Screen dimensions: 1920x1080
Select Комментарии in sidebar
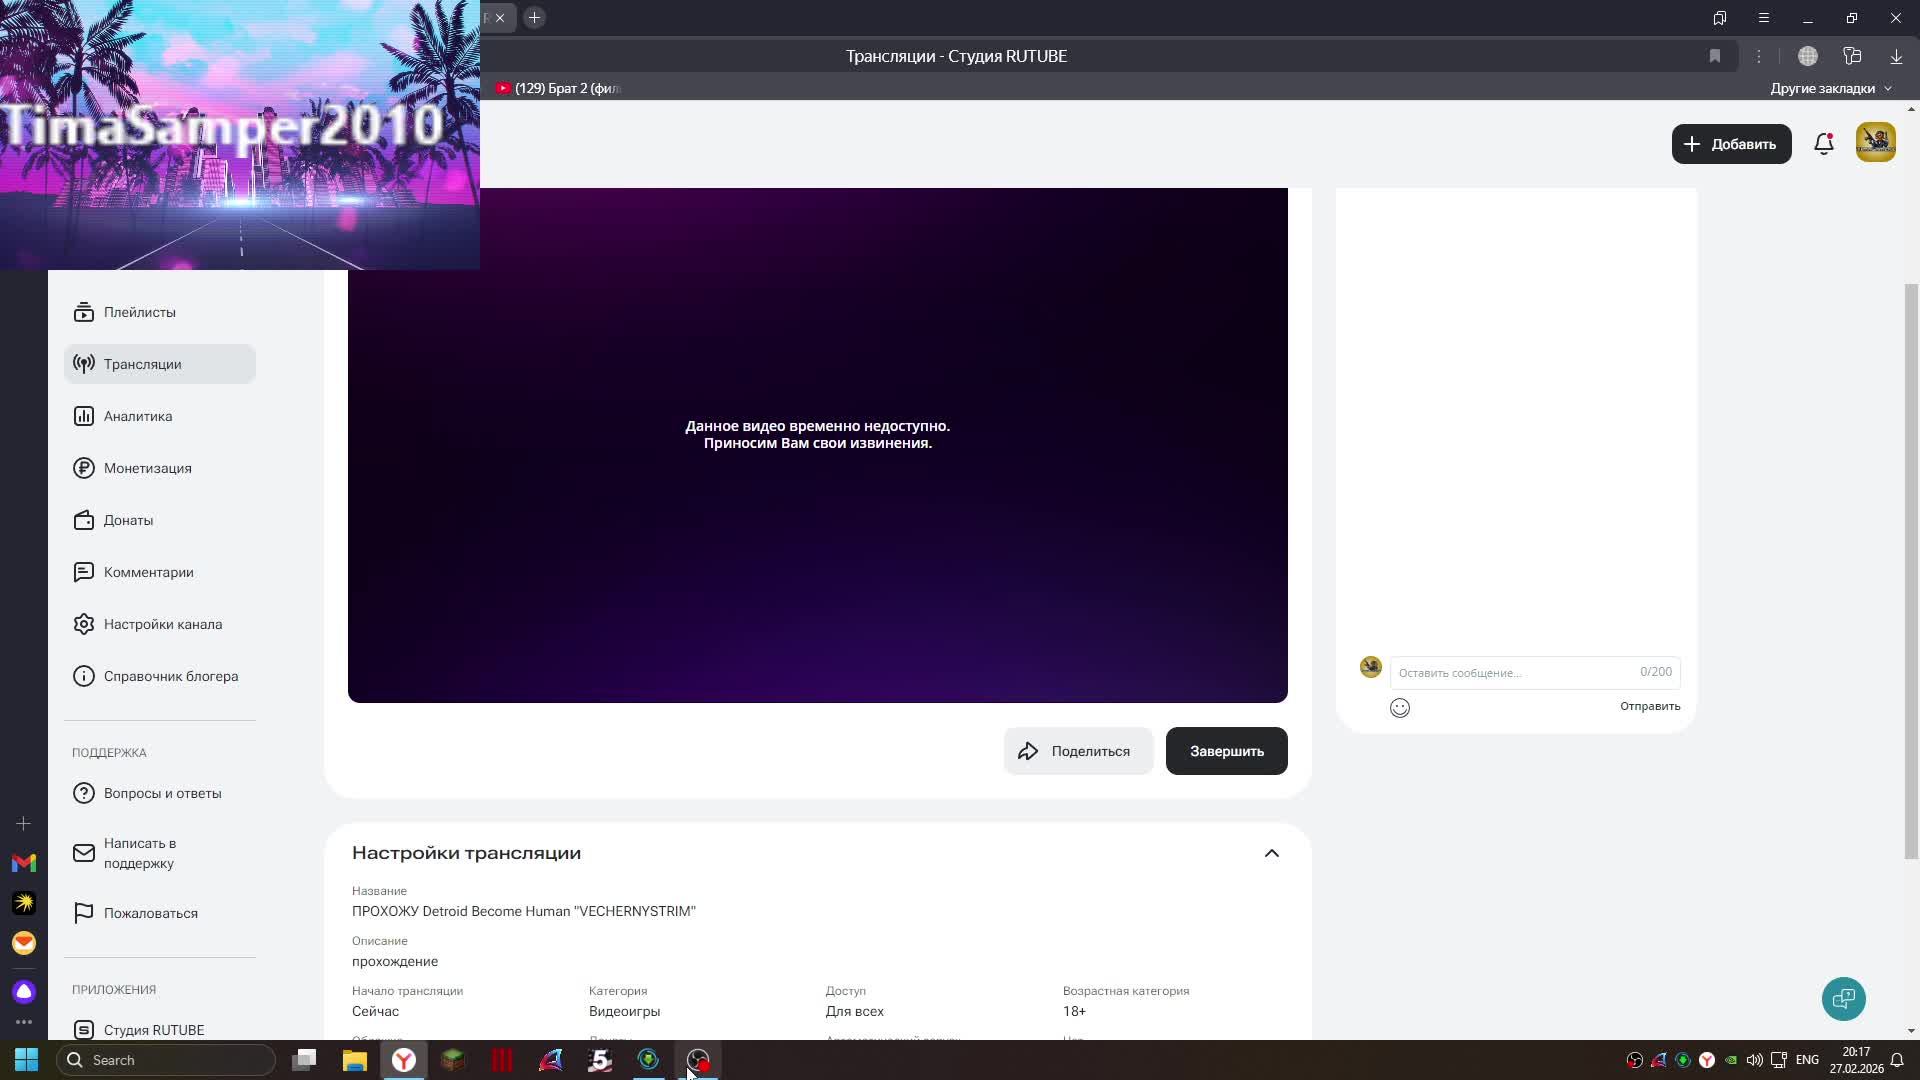coord(148,572)
